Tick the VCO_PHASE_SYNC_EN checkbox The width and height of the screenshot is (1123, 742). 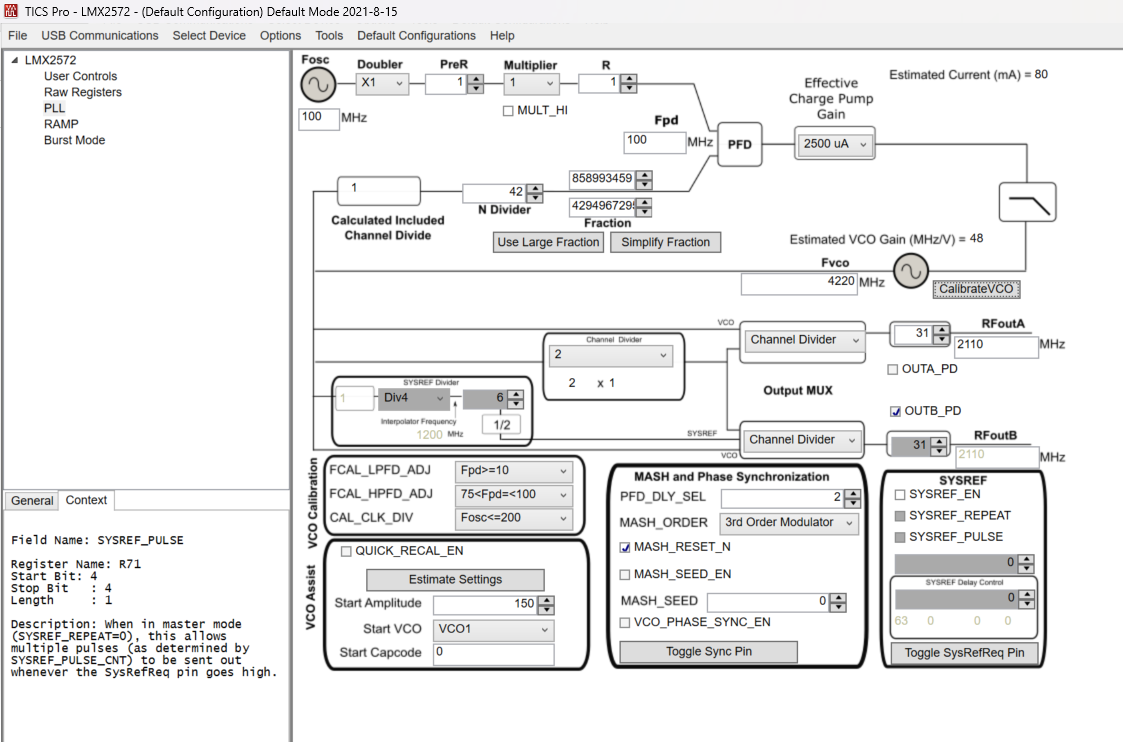pos(625,622)
